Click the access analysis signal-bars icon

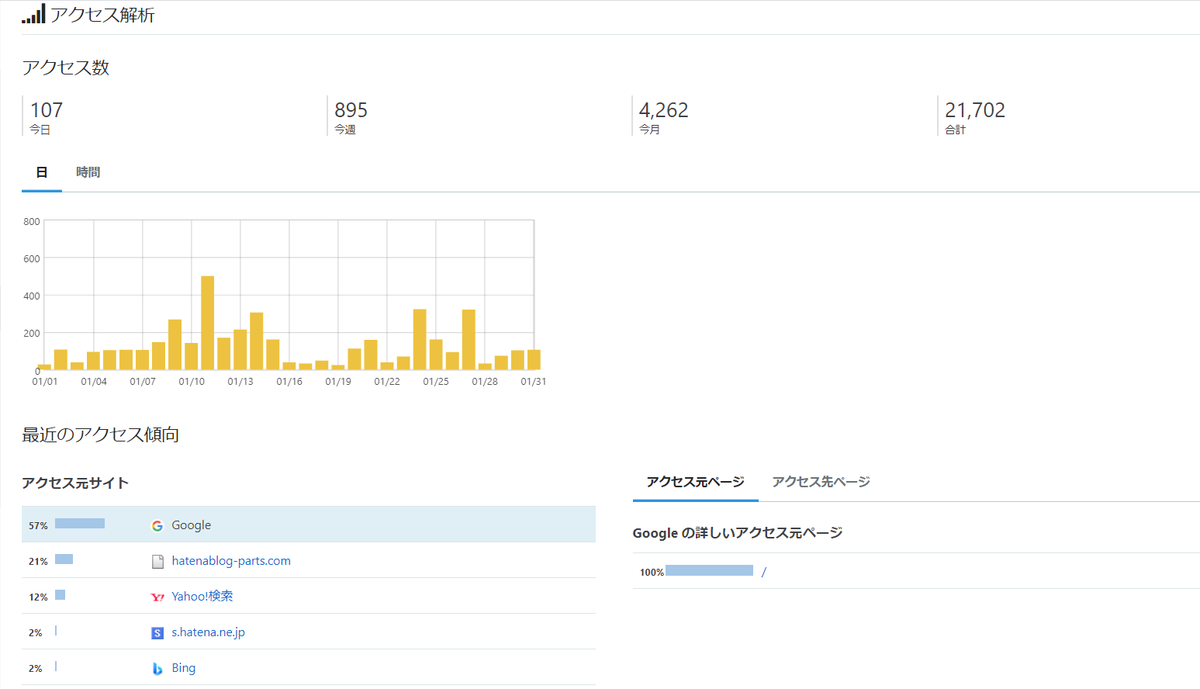pos(33,15)
